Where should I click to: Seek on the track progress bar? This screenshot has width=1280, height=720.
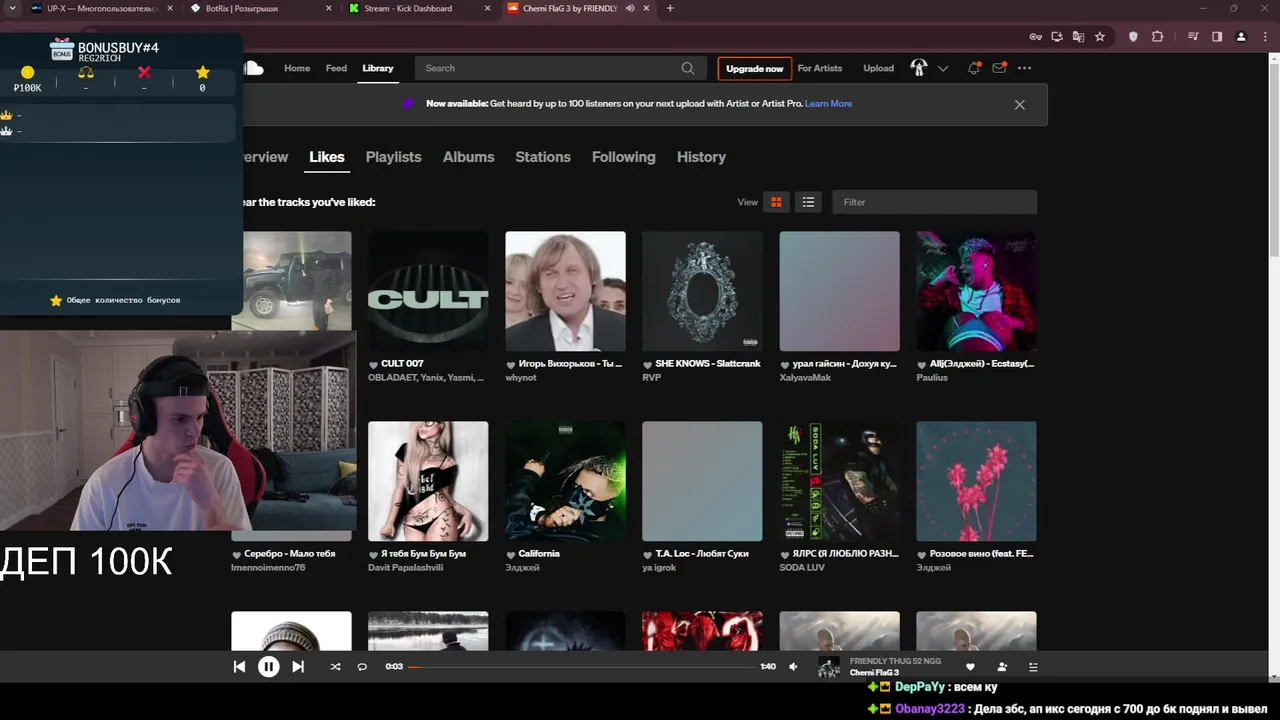coord(582,667)
